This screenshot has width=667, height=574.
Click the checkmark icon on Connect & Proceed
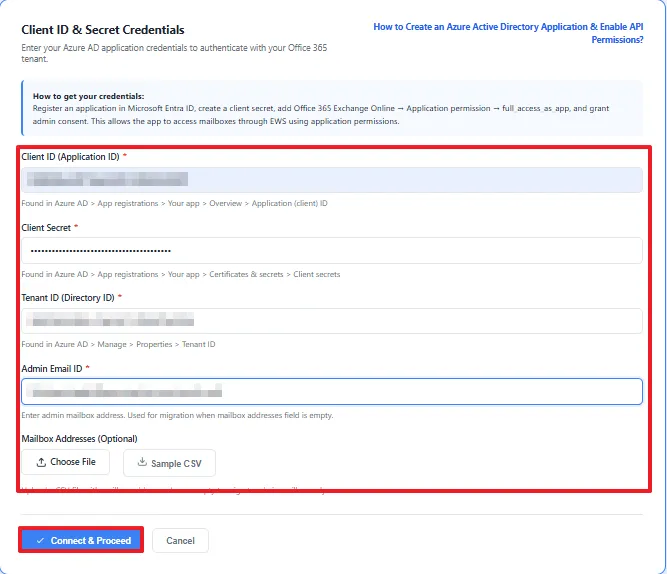(40, 540)
